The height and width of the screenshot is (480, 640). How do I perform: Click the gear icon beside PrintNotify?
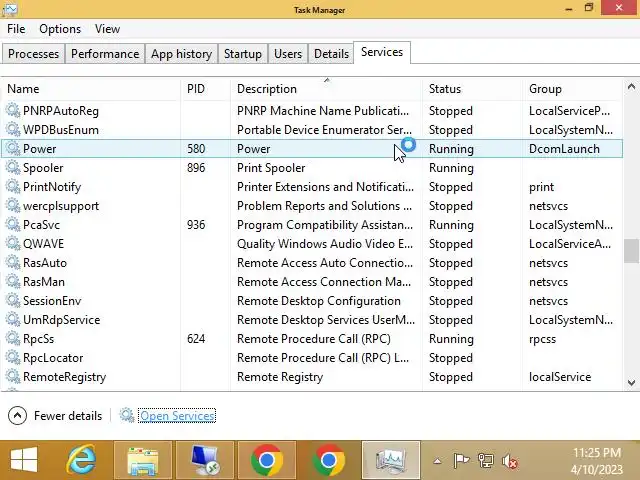pyautogui.click(x=13, y=187)
